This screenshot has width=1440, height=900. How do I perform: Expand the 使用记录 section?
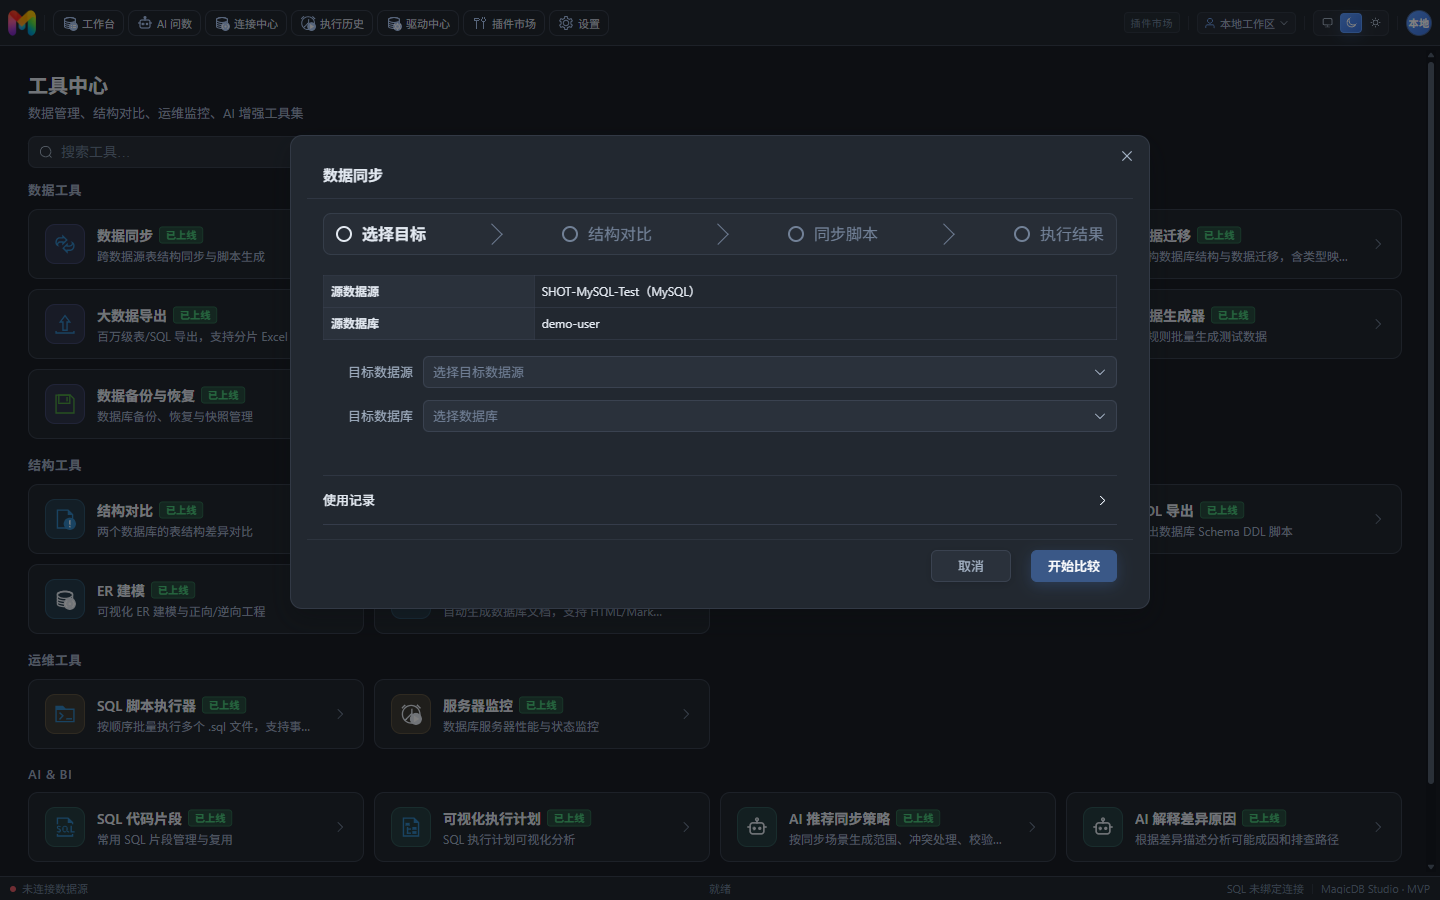tap(720, 500)
